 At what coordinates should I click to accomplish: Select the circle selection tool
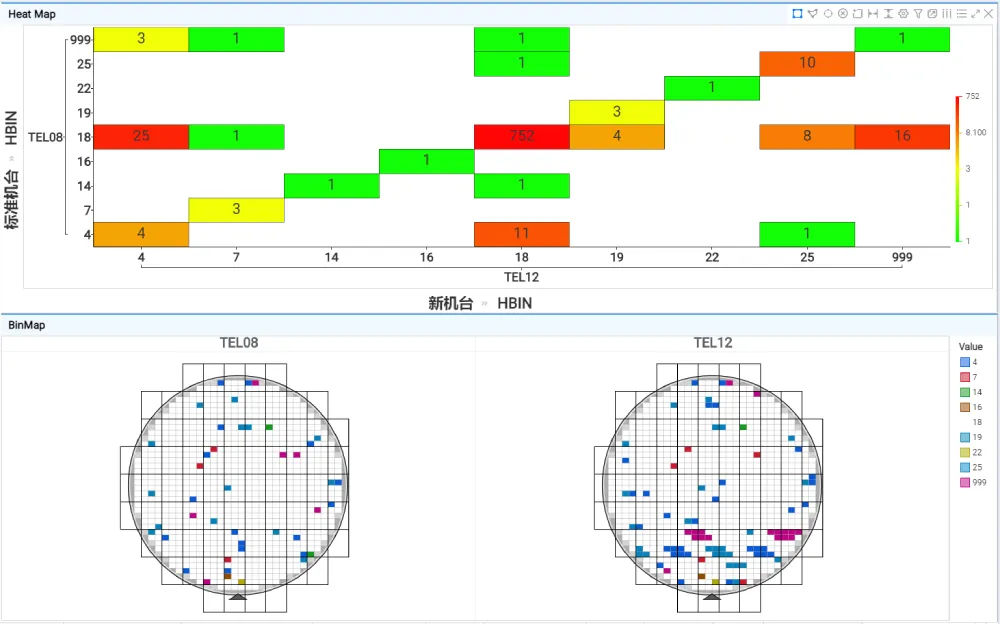tap(828, 13)
